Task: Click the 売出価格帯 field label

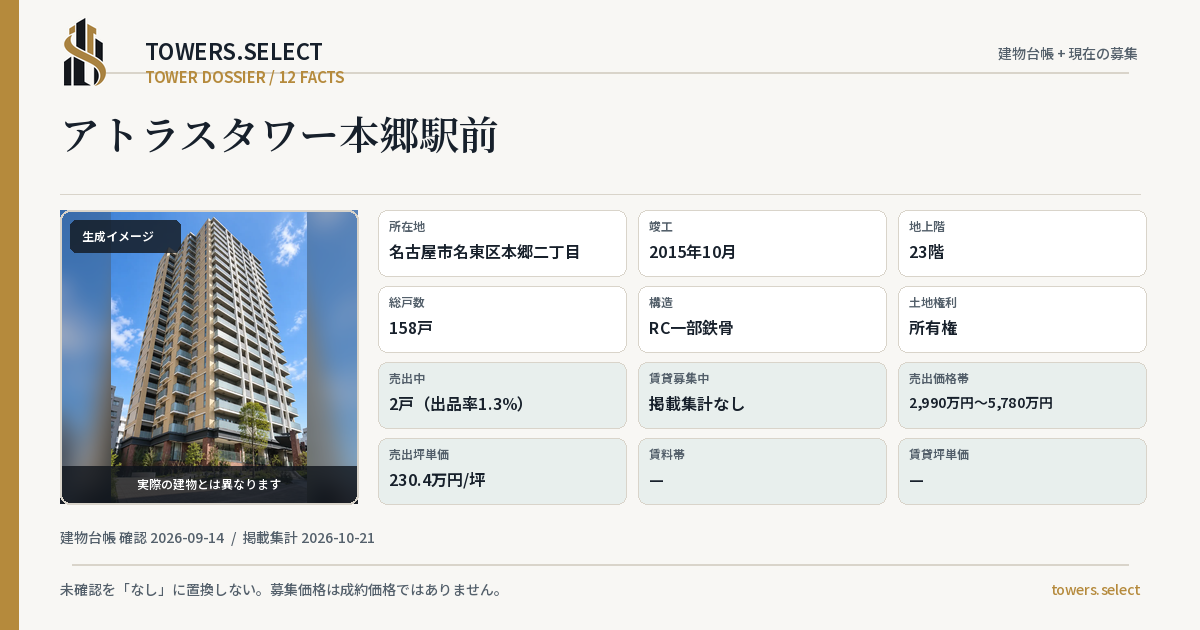Action: click(939, 379)
